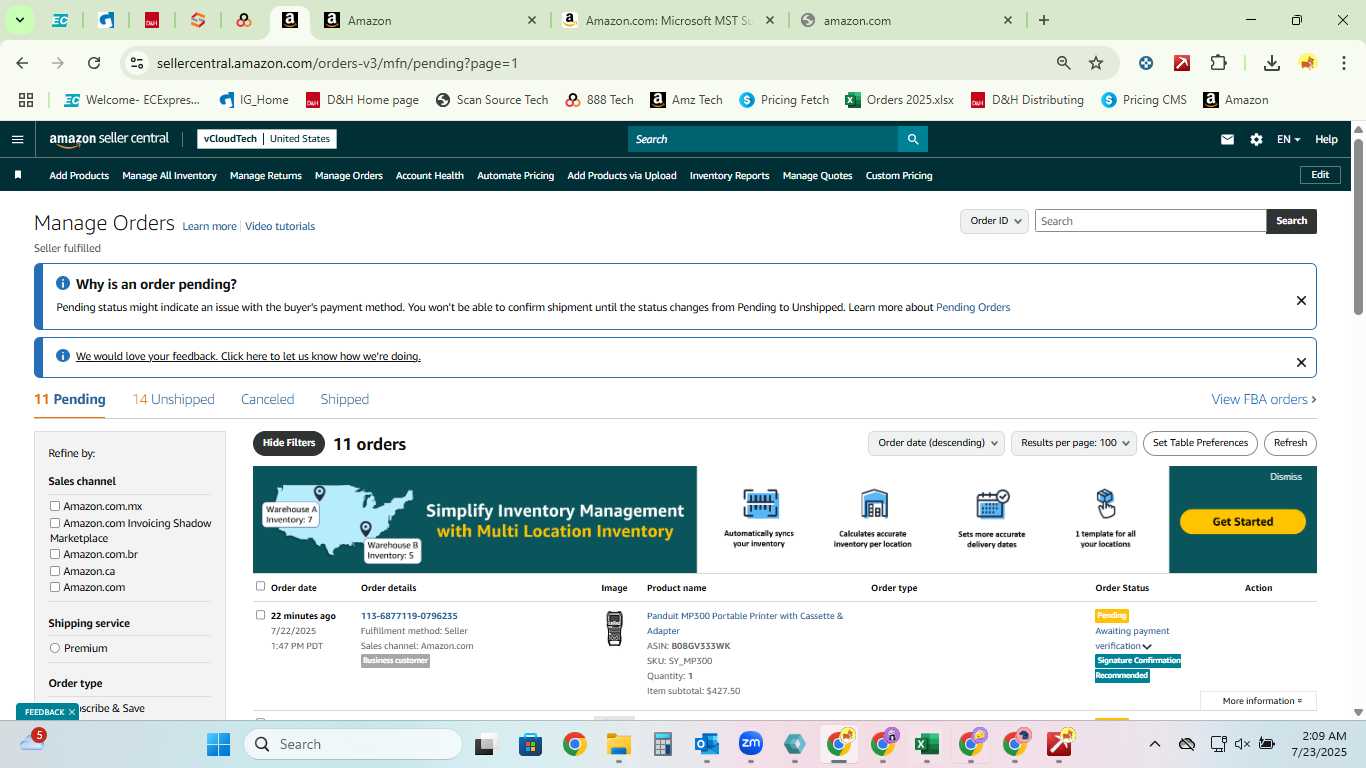This screenshot has width=1366, height=768.
Task: Check the Amazon.com.mx sales channel
Action: tap(55, 506)
